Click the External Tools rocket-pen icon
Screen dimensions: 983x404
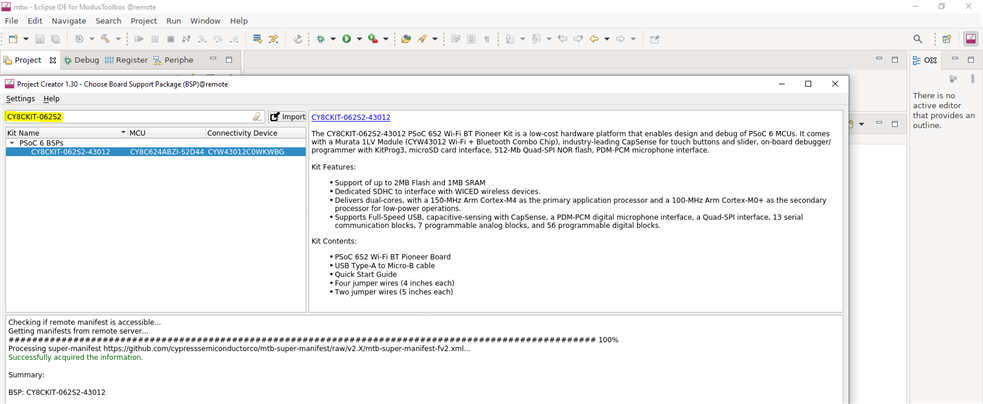coord(422,39)
